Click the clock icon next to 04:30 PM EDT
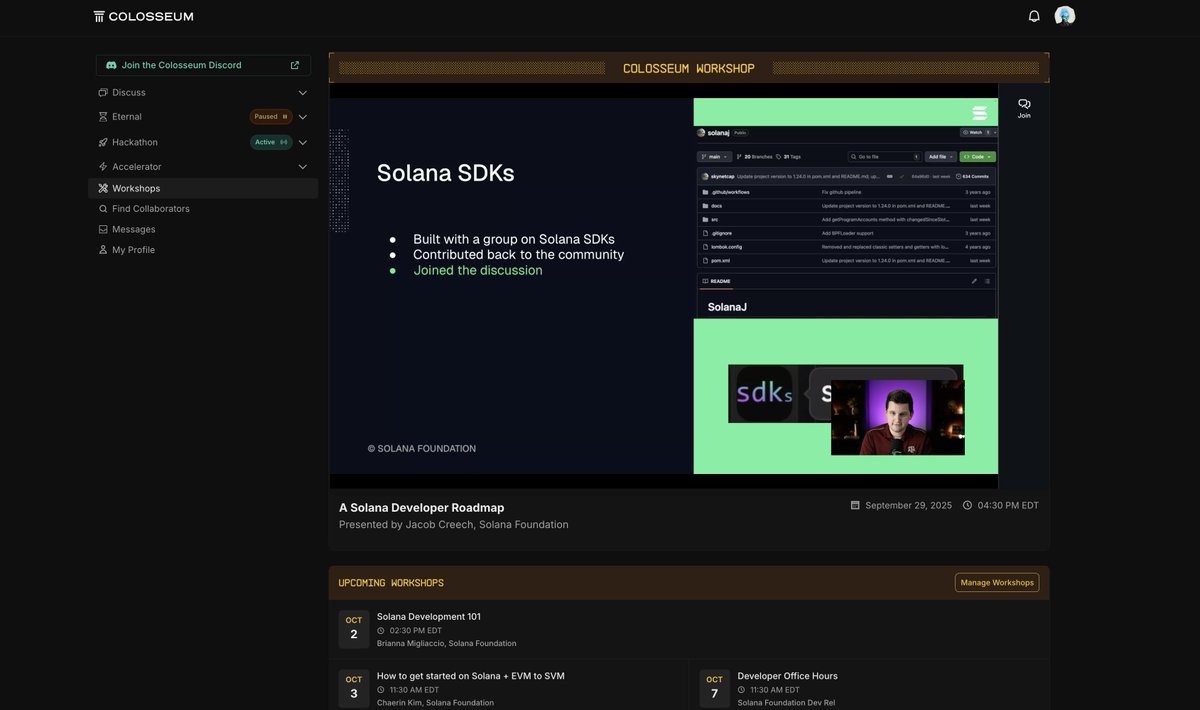Viewport: 1200px width, 710px height. pyautogui.click(x=967, y=505)
